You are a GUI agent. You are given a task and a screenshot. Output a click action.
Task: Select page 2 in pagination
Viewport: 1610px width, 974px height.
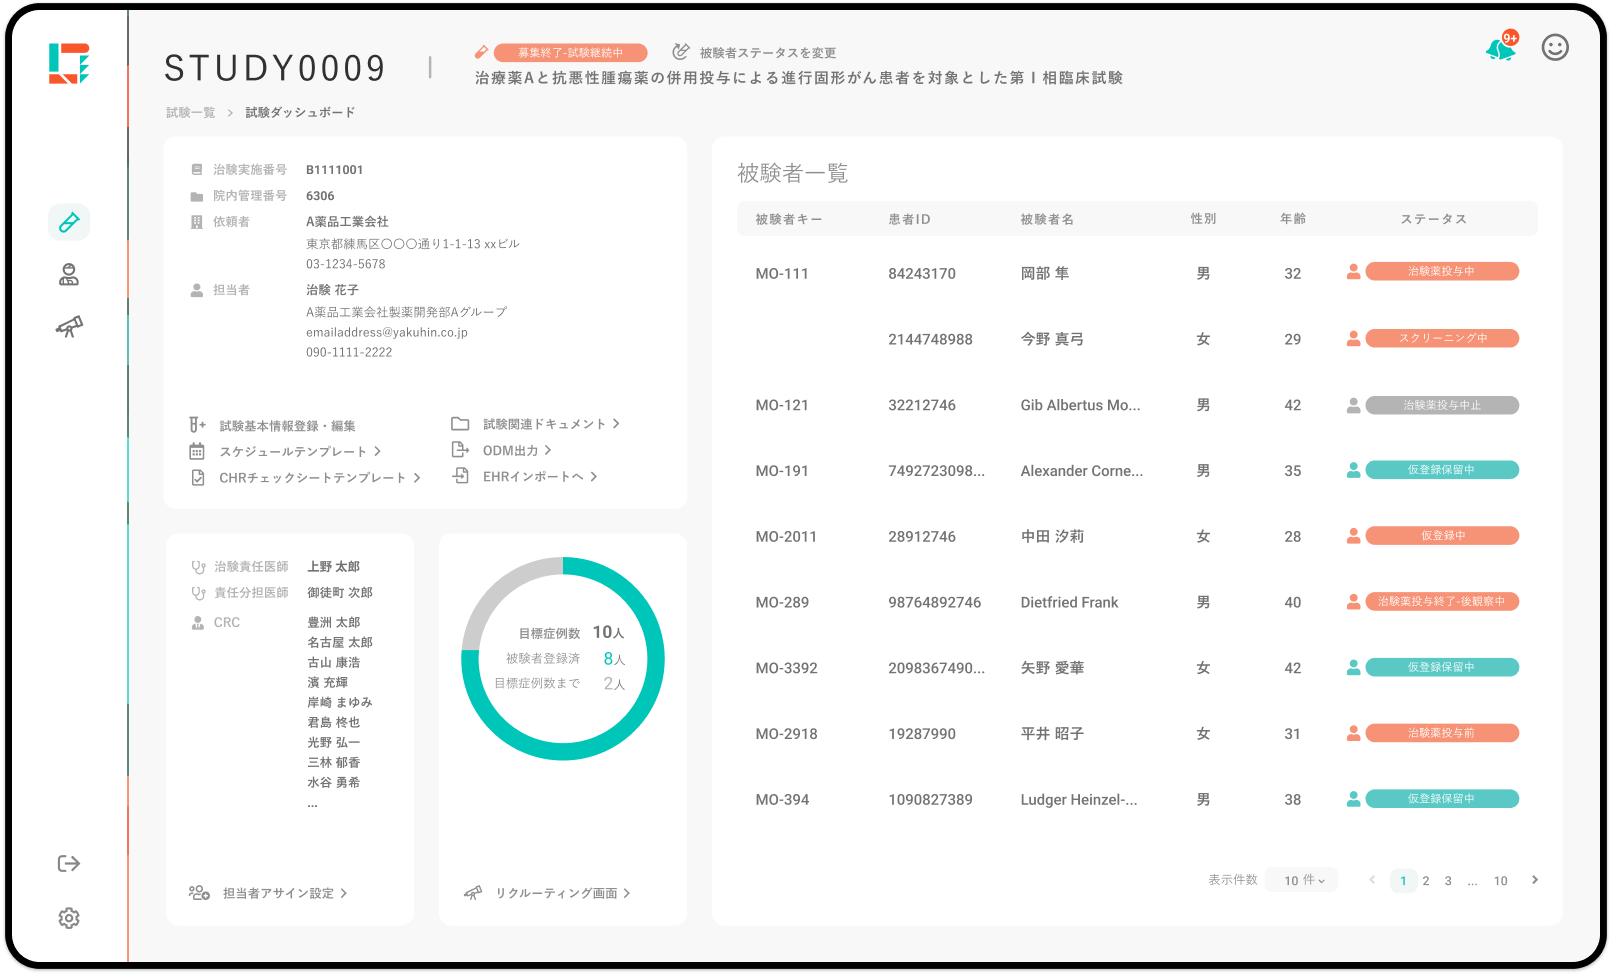coord(1426,881)
